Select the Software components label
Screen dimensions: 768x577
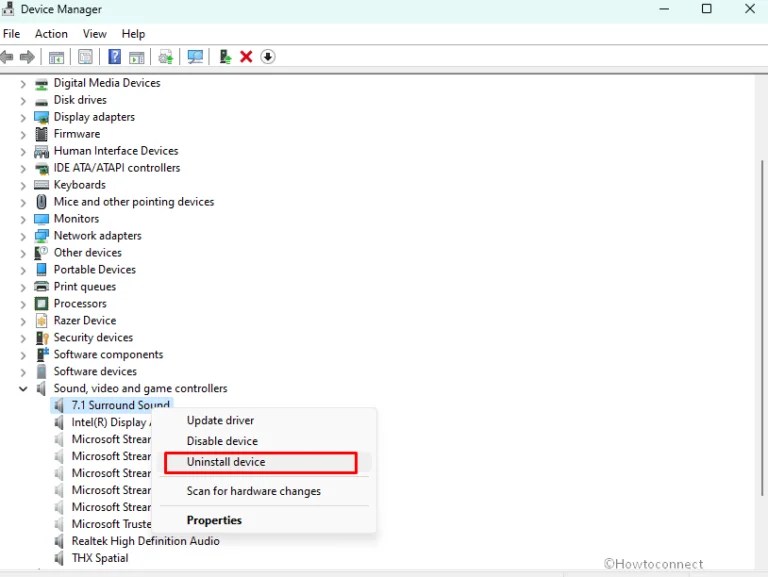pos(108,355)
